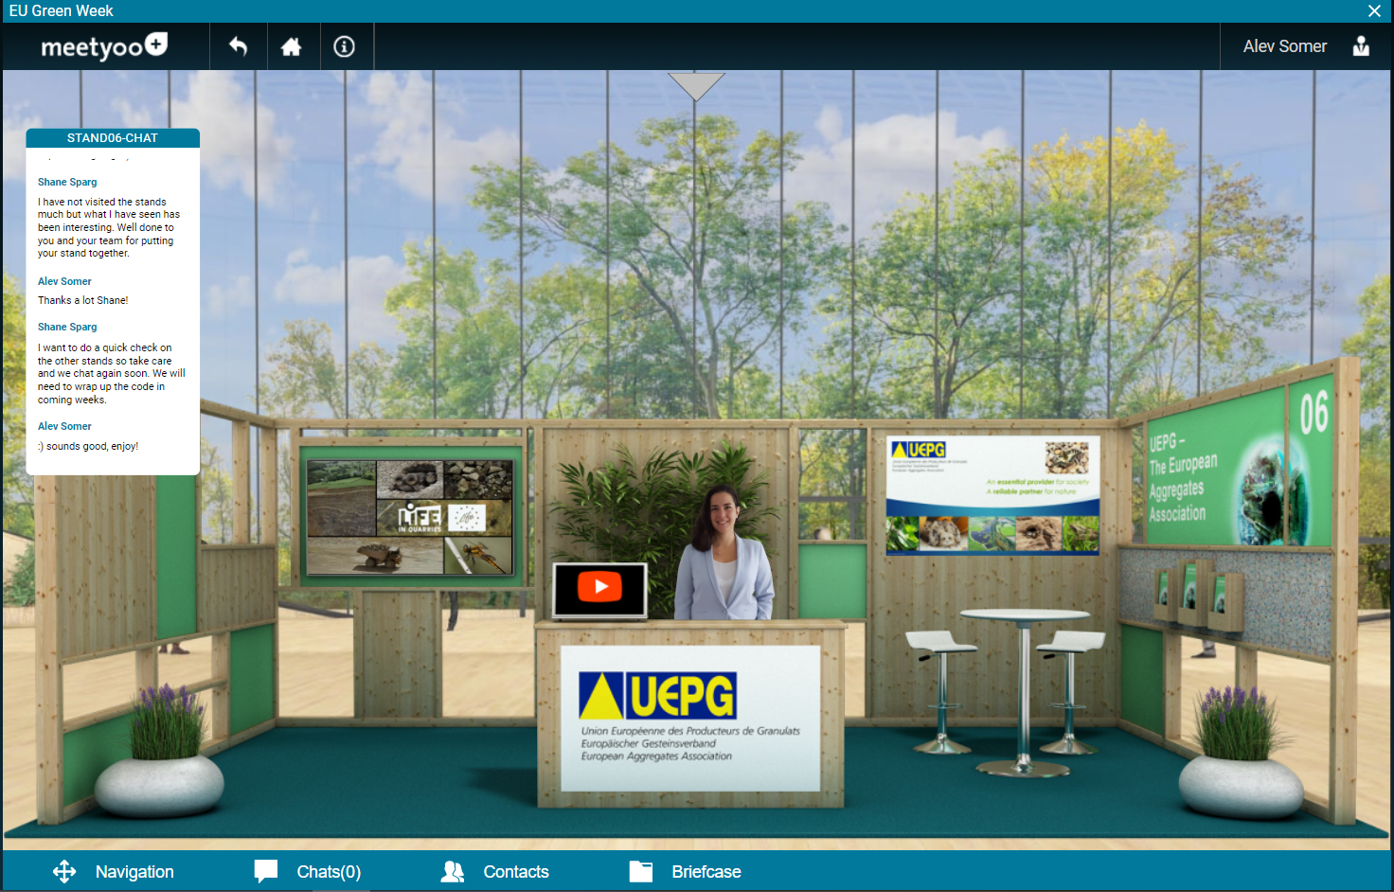Click ':) sounds good, enjoy!' message
This screenshot has height=892, width=1394.
[88, 446]
